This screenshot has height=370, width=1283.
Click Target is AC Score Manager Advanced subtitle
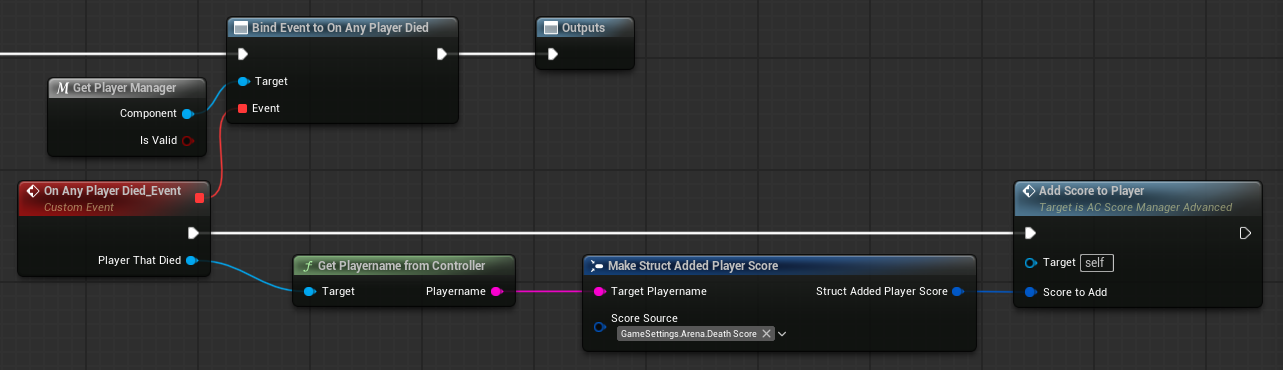pos(1136,207)
